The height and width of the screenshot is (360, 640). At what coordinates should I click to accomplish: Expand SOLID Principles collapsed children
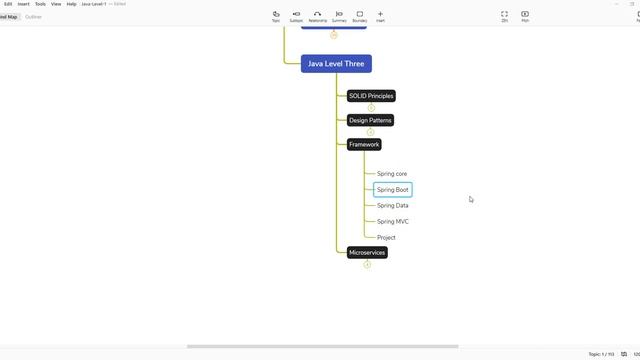(x=371, y=108)
